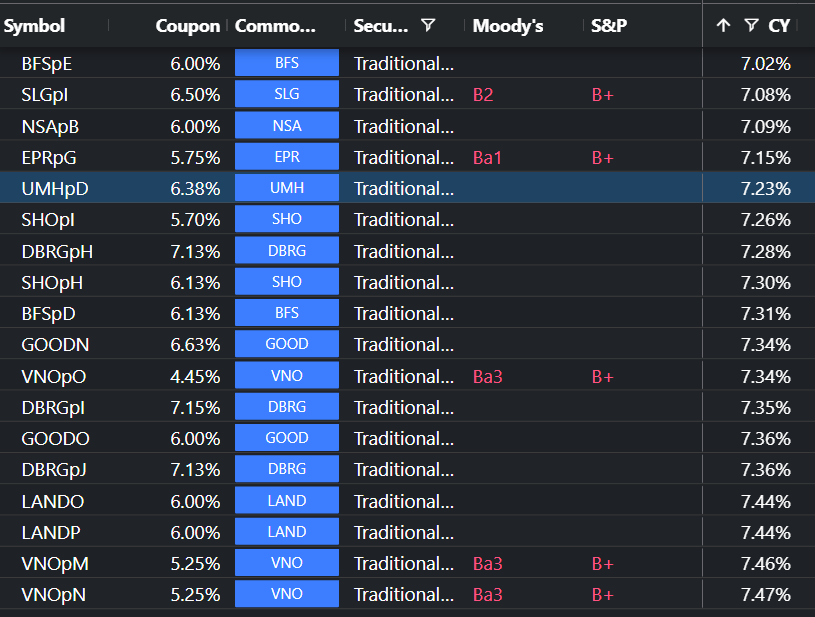Click the Common column header

(275, 25)
